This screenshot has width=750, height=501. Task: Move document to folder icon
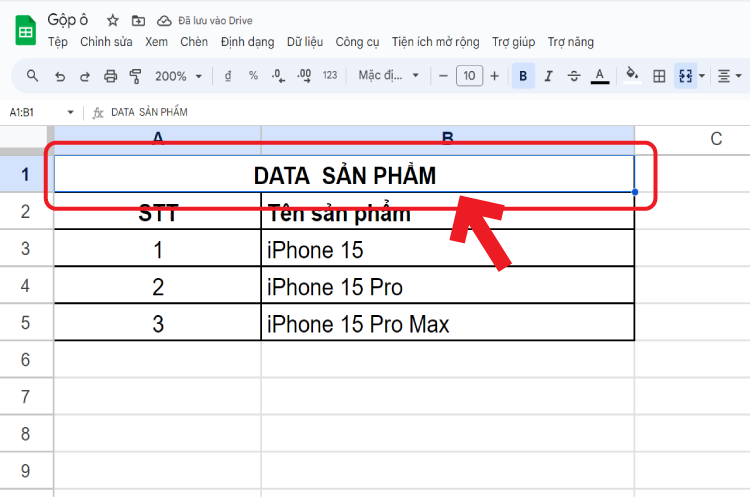[x=138, y=21]
